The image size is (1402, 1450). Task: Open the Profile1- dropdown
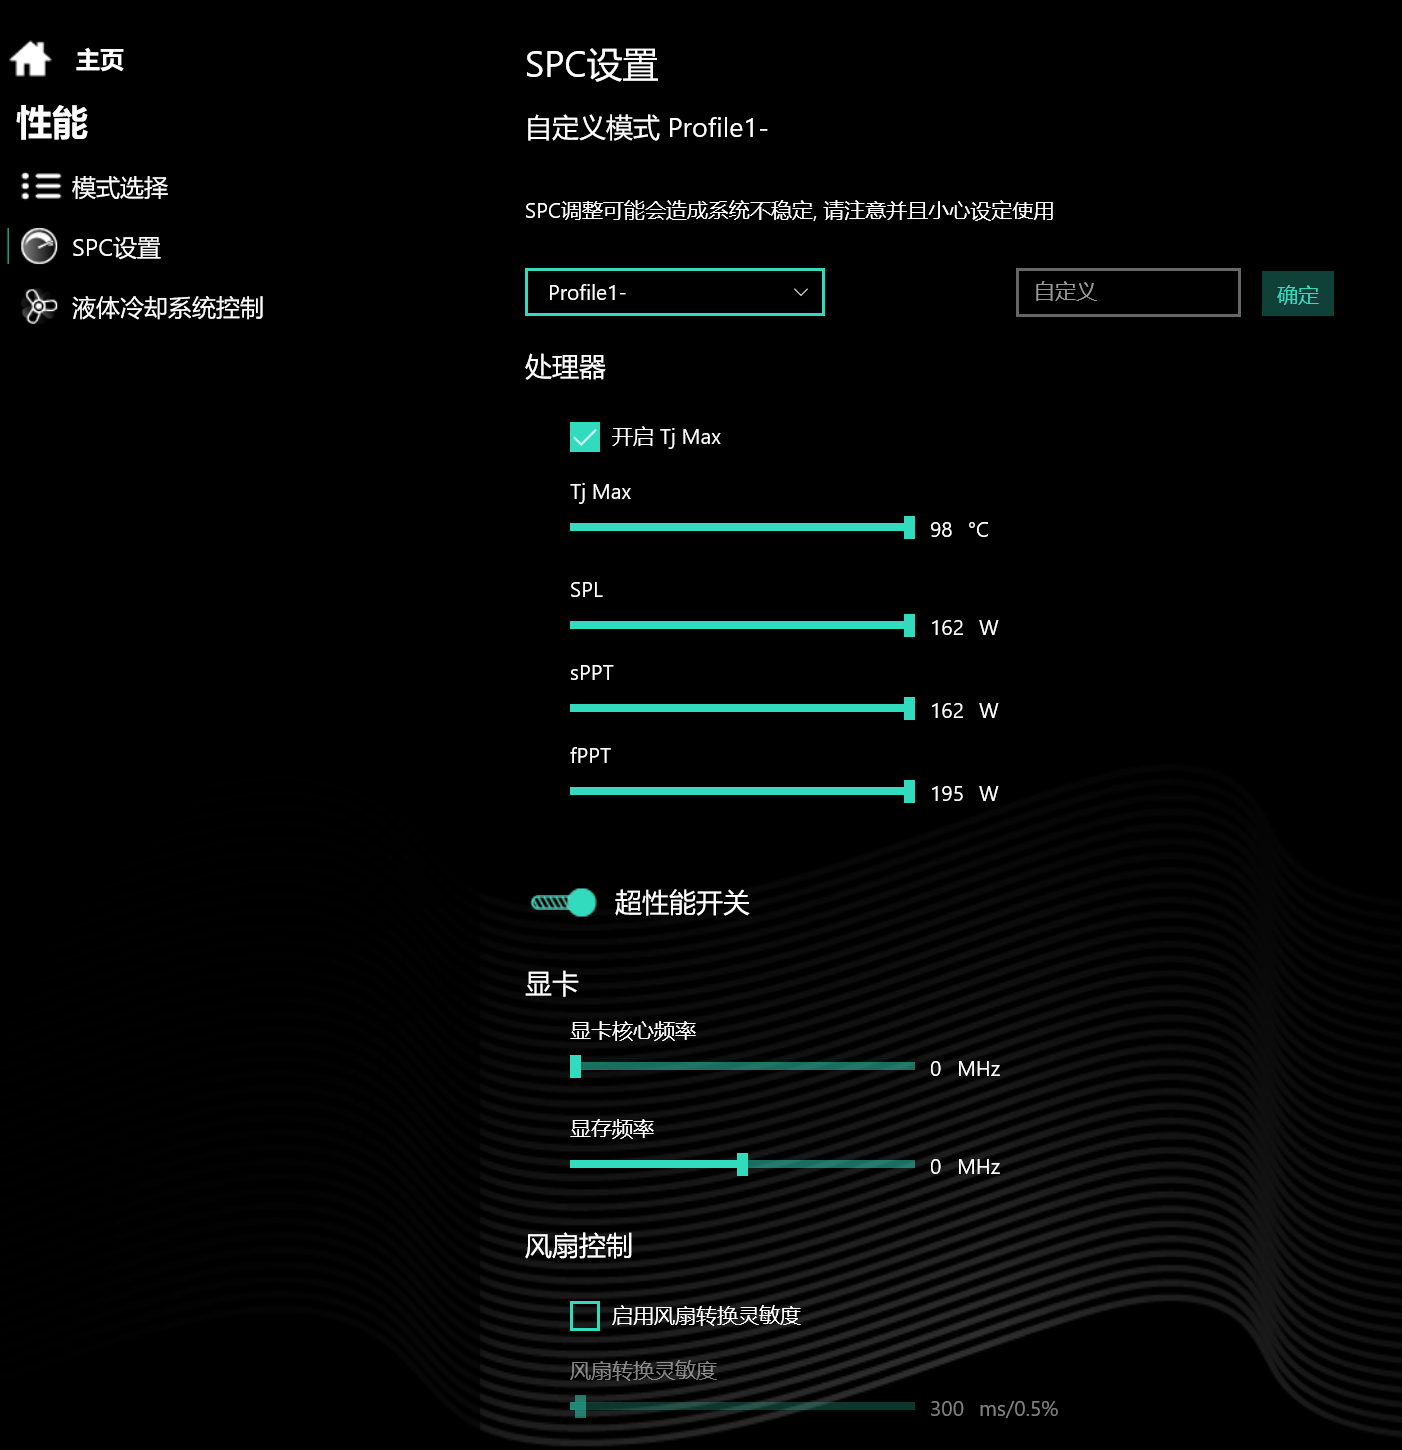(675, 292)
